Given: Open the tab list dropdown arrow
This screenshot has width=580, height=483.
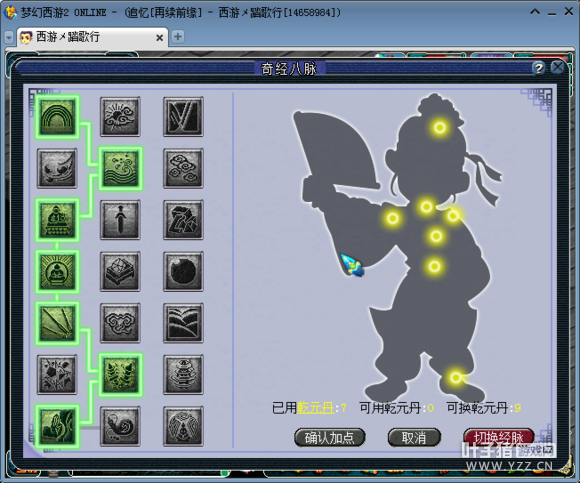Looking at the screenshot, I should (9, 37).
